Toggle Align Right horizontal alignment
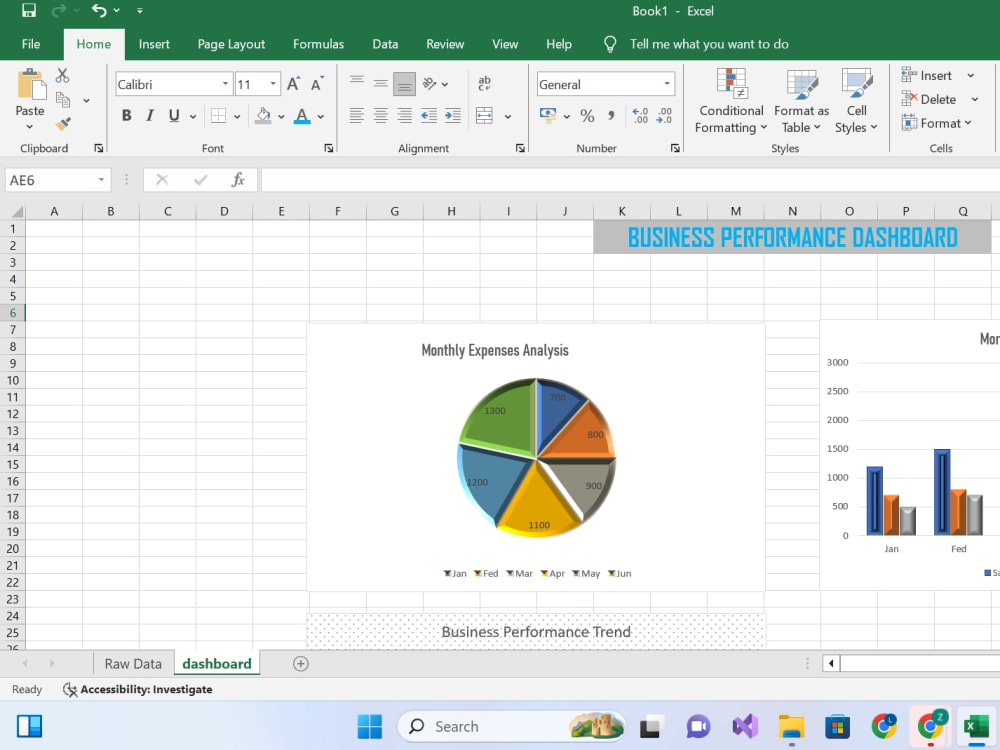This screenshot has width=1000, height=750. [404, 116]
